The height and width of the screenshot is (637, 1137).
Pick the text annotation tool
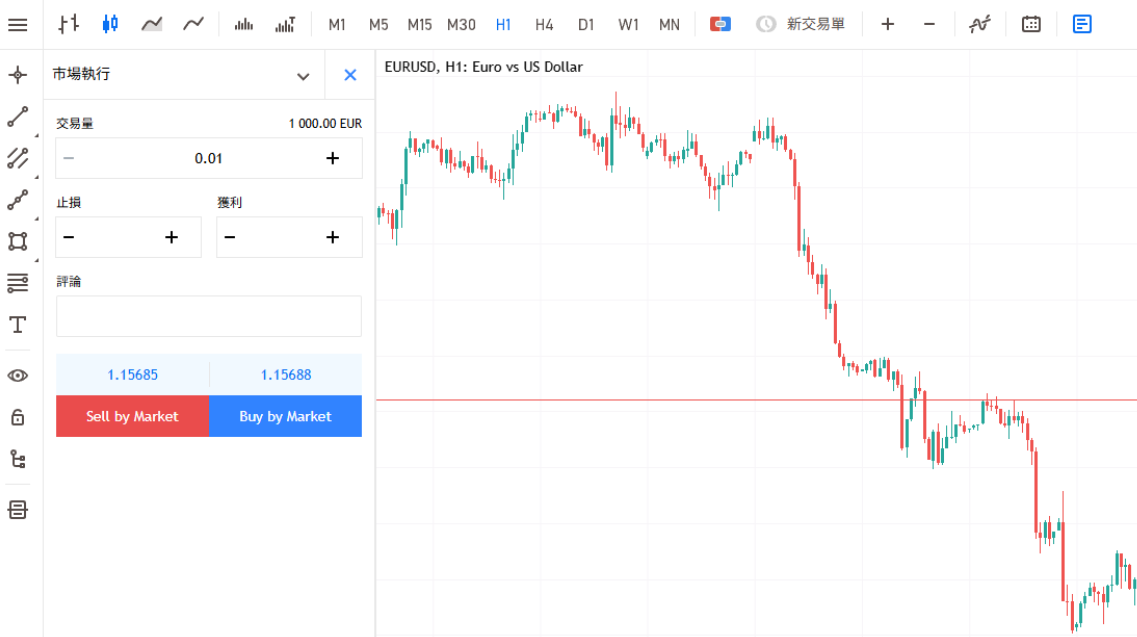point(17,324)
